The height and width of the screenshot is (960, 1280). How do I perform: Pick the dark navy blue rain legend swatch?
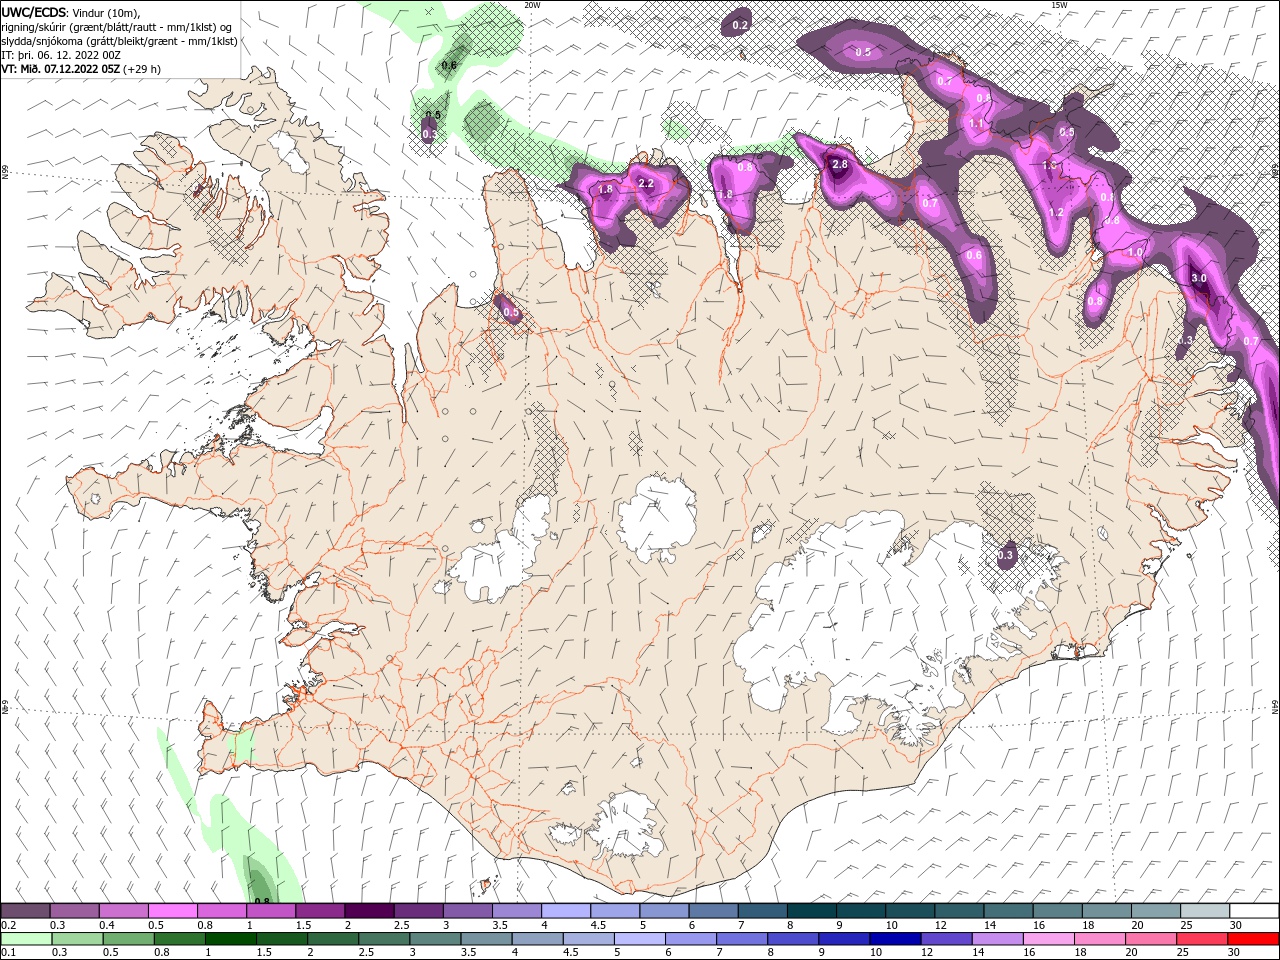tap(894, 938)
